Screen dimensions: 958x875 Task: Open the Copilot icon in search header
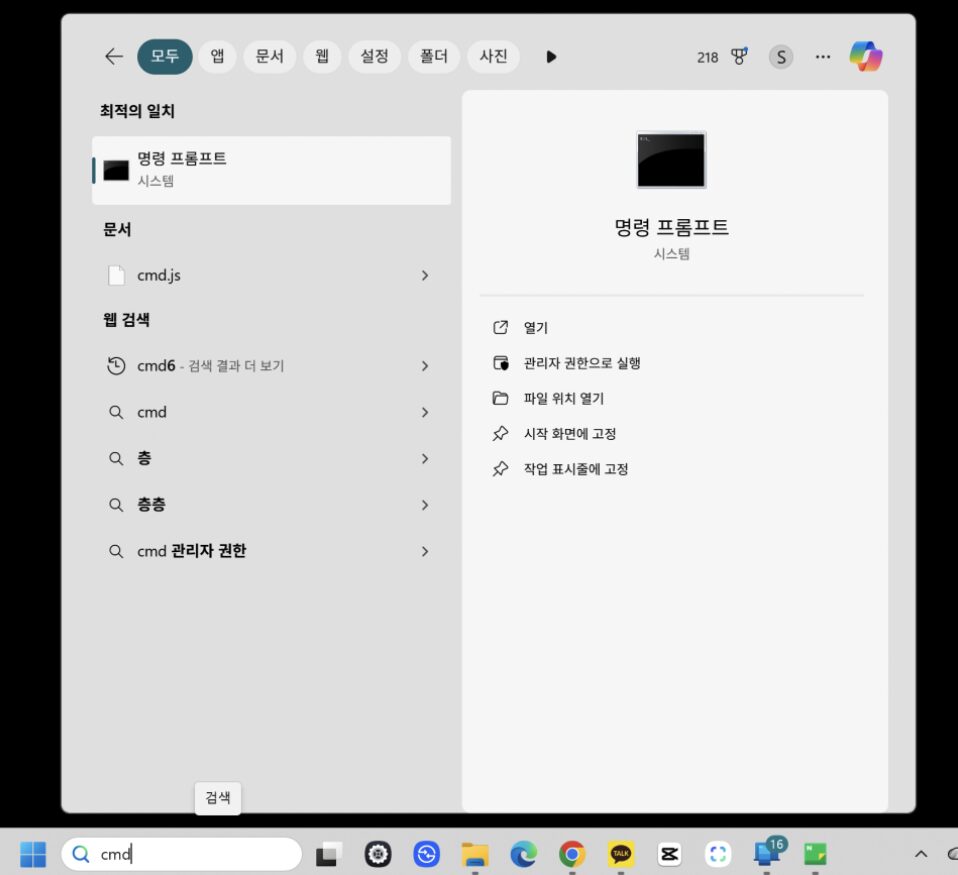coord(866,57)
